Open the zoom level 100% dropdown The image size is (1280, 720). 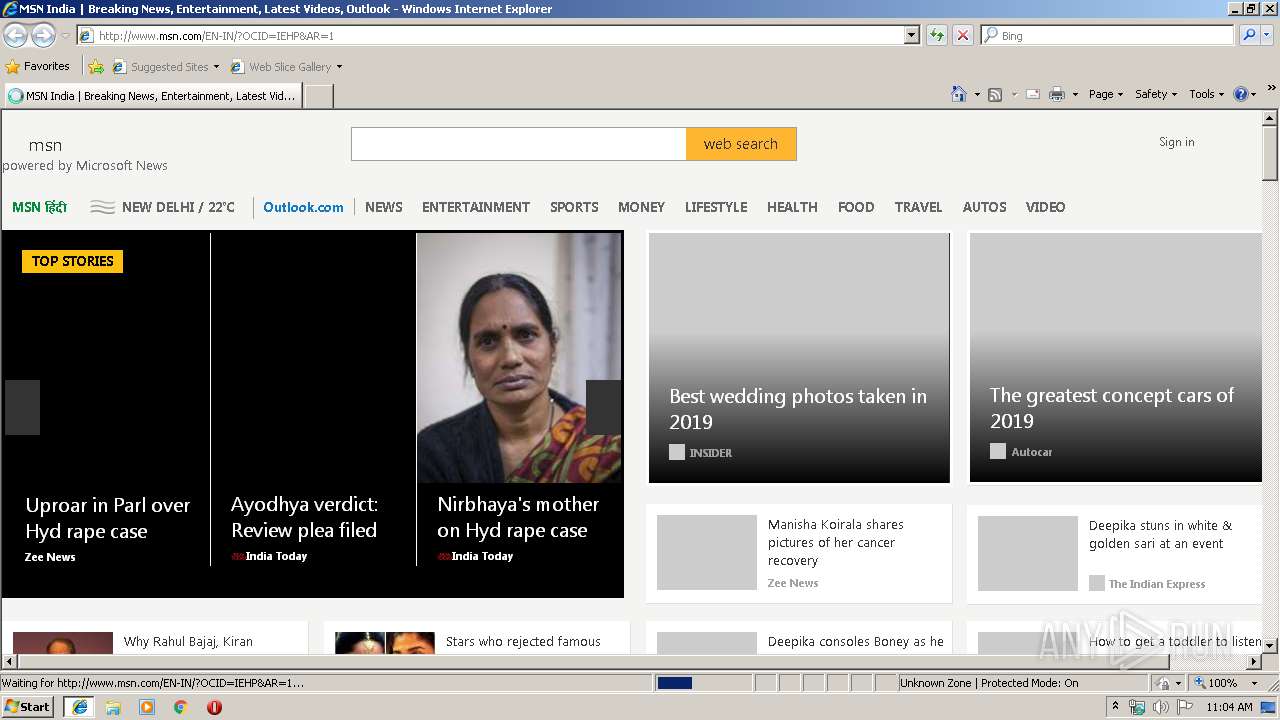coord(1254,683)
